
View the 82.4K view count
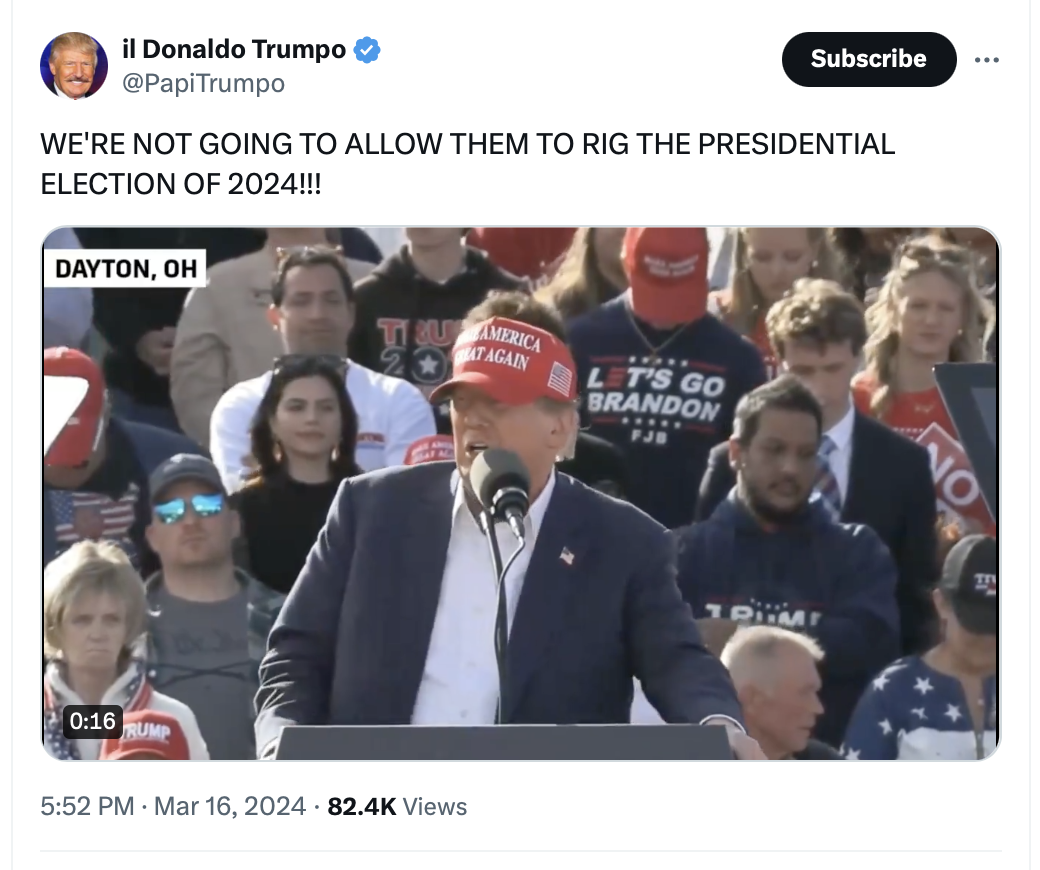tap(362, 806)
